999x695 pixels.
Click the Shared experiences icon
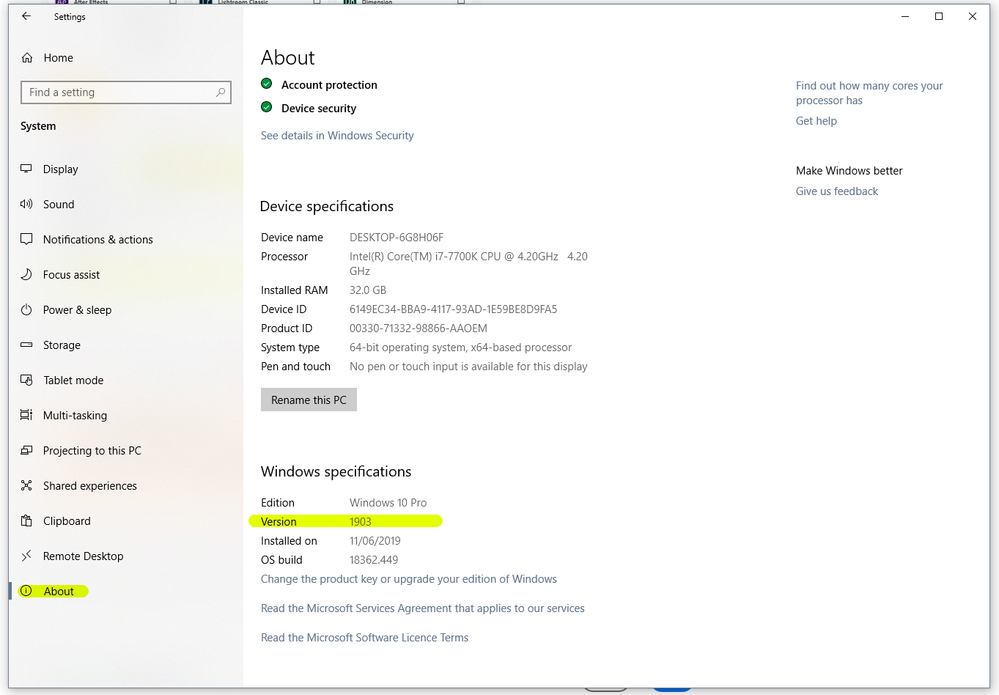pos(26,485)
